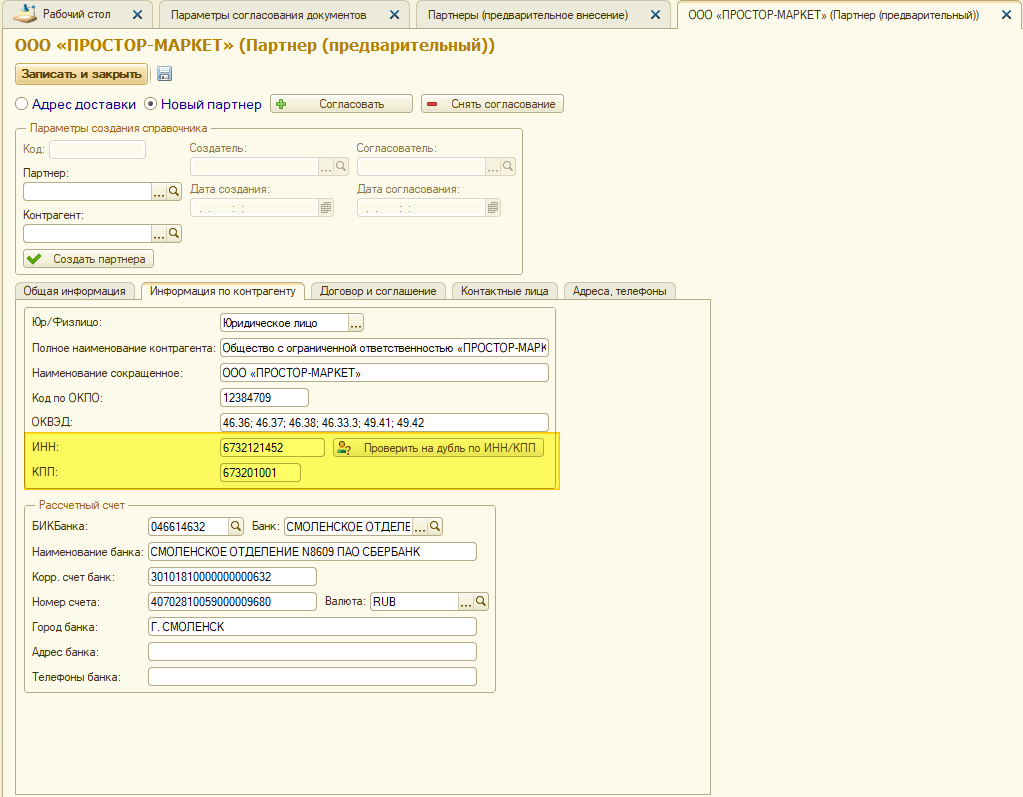Screen dimensions: 1023x797
Task: Click the save diskette icon
Action: pos(165,74)
